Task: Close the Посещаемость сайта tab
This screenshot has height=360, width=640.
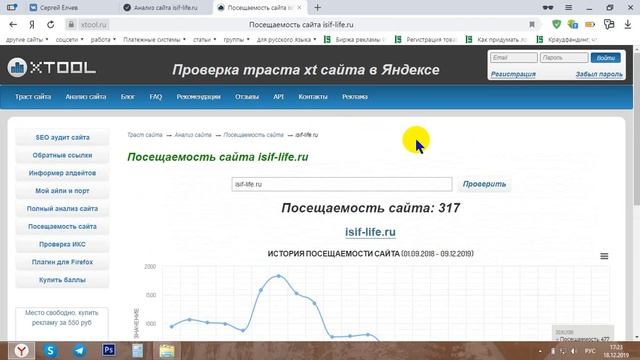Action: click(300, 7)
